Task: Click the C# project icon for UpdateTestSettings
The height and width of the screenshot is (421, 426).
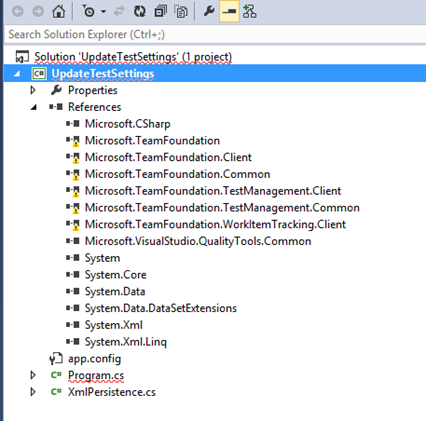Action: [39, 74]
